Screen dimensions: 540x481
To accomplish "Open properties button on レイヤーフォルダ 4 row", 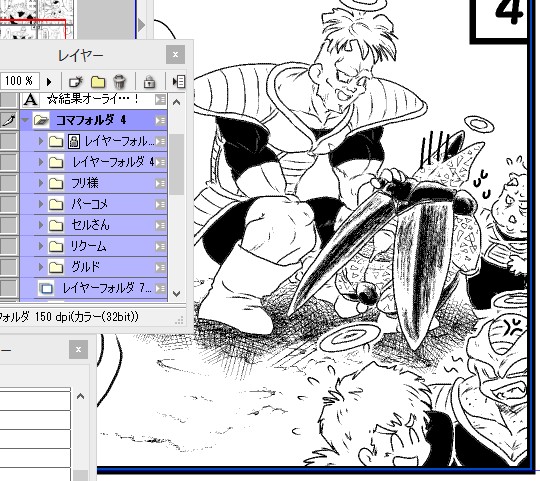I will coord(160,163).
